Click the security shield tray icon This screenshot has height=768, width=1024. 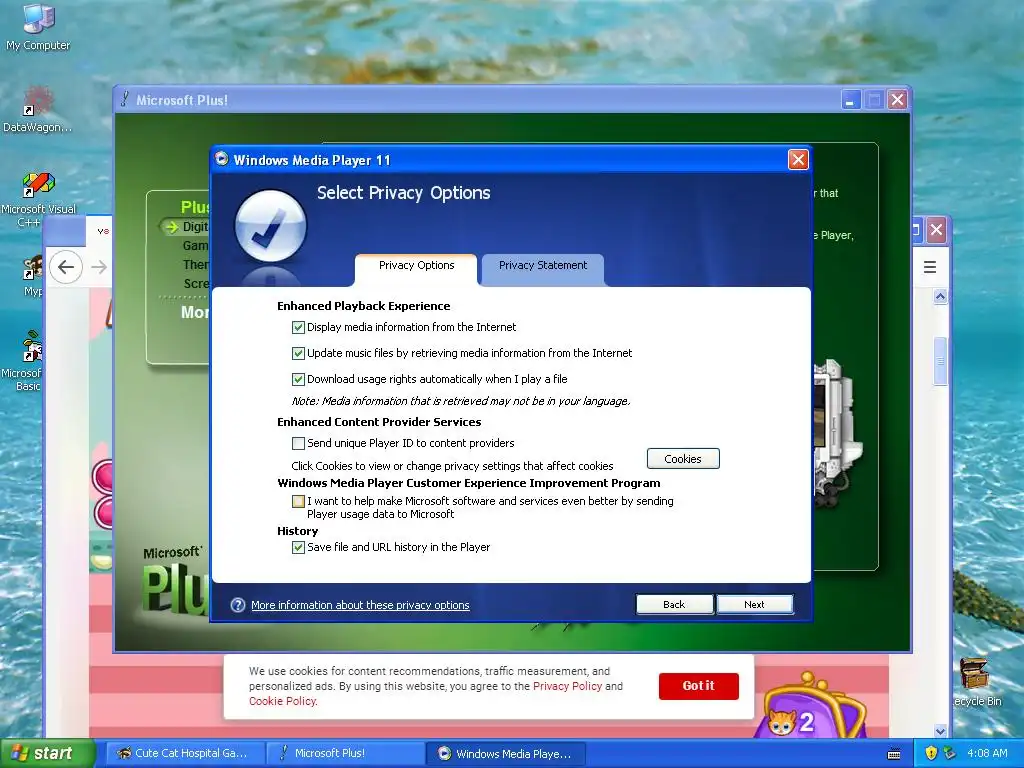931,753
